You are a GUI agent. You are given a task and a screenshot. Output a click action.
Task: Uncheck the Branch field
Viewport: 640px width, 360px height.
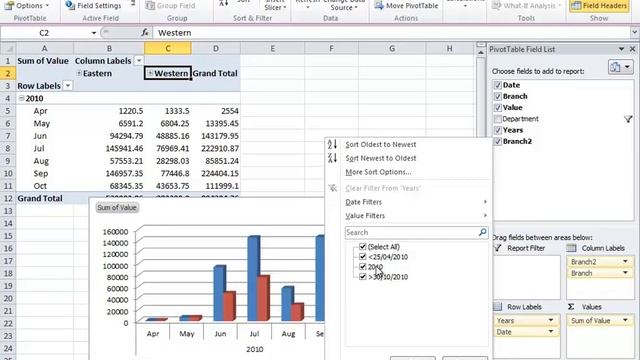pyautogui.click(x=498, y=96)
